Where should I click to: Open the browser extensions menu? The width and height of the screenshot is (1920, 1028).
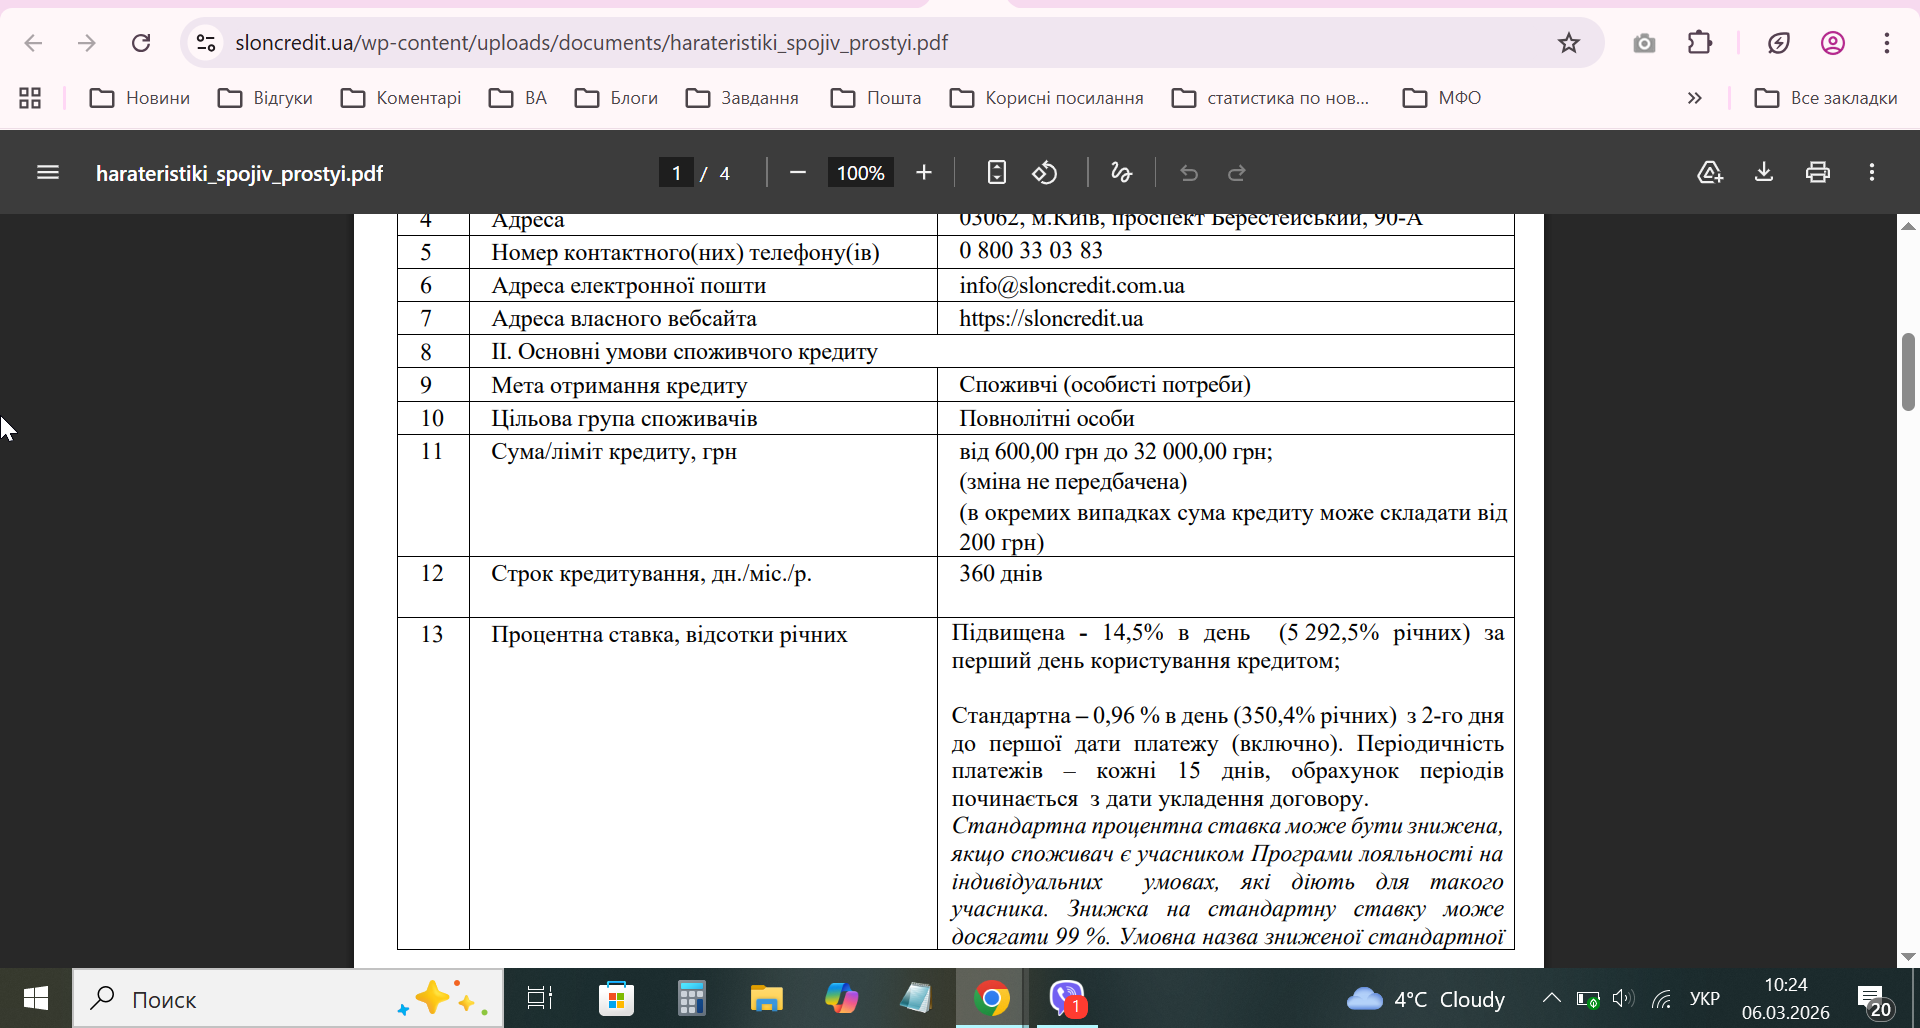[1699, 43]
